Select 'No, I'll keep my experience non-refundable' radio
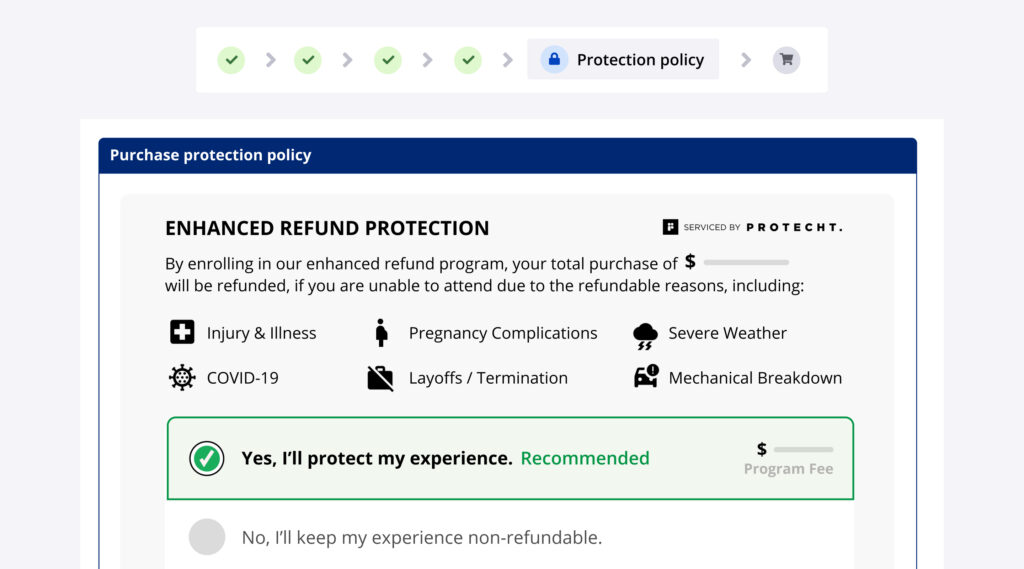Viewport: 1024px width, 569px height. (207, 537)
